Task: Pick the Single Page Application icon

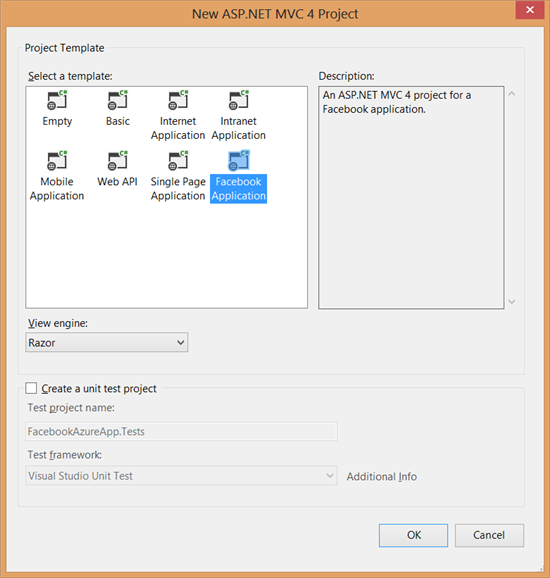Action: click(x=178, y=160)
